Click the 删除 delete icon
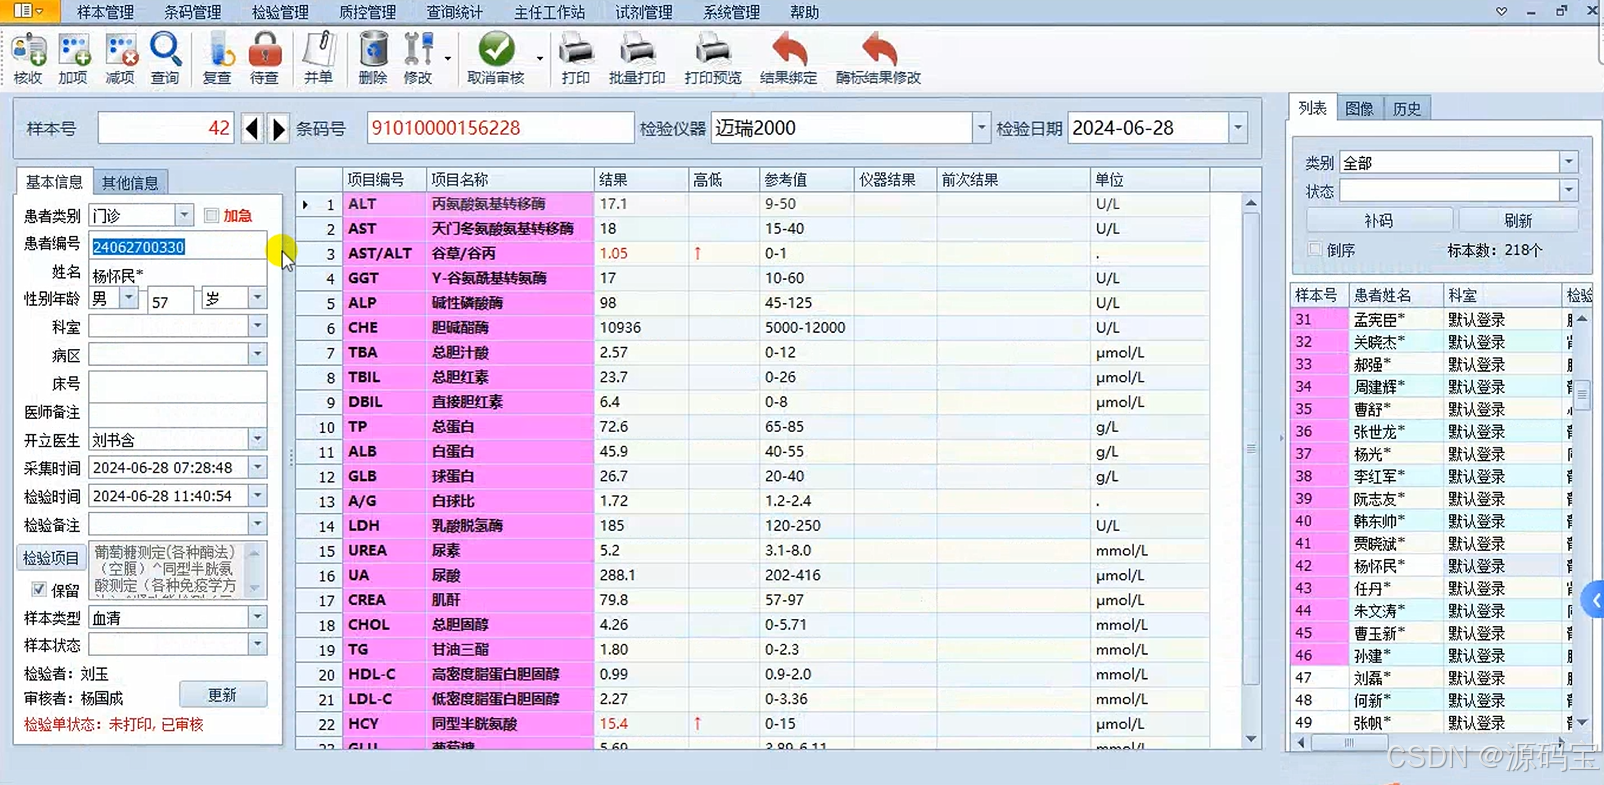Screen dimensions: 1604x785 click(373, 58)
